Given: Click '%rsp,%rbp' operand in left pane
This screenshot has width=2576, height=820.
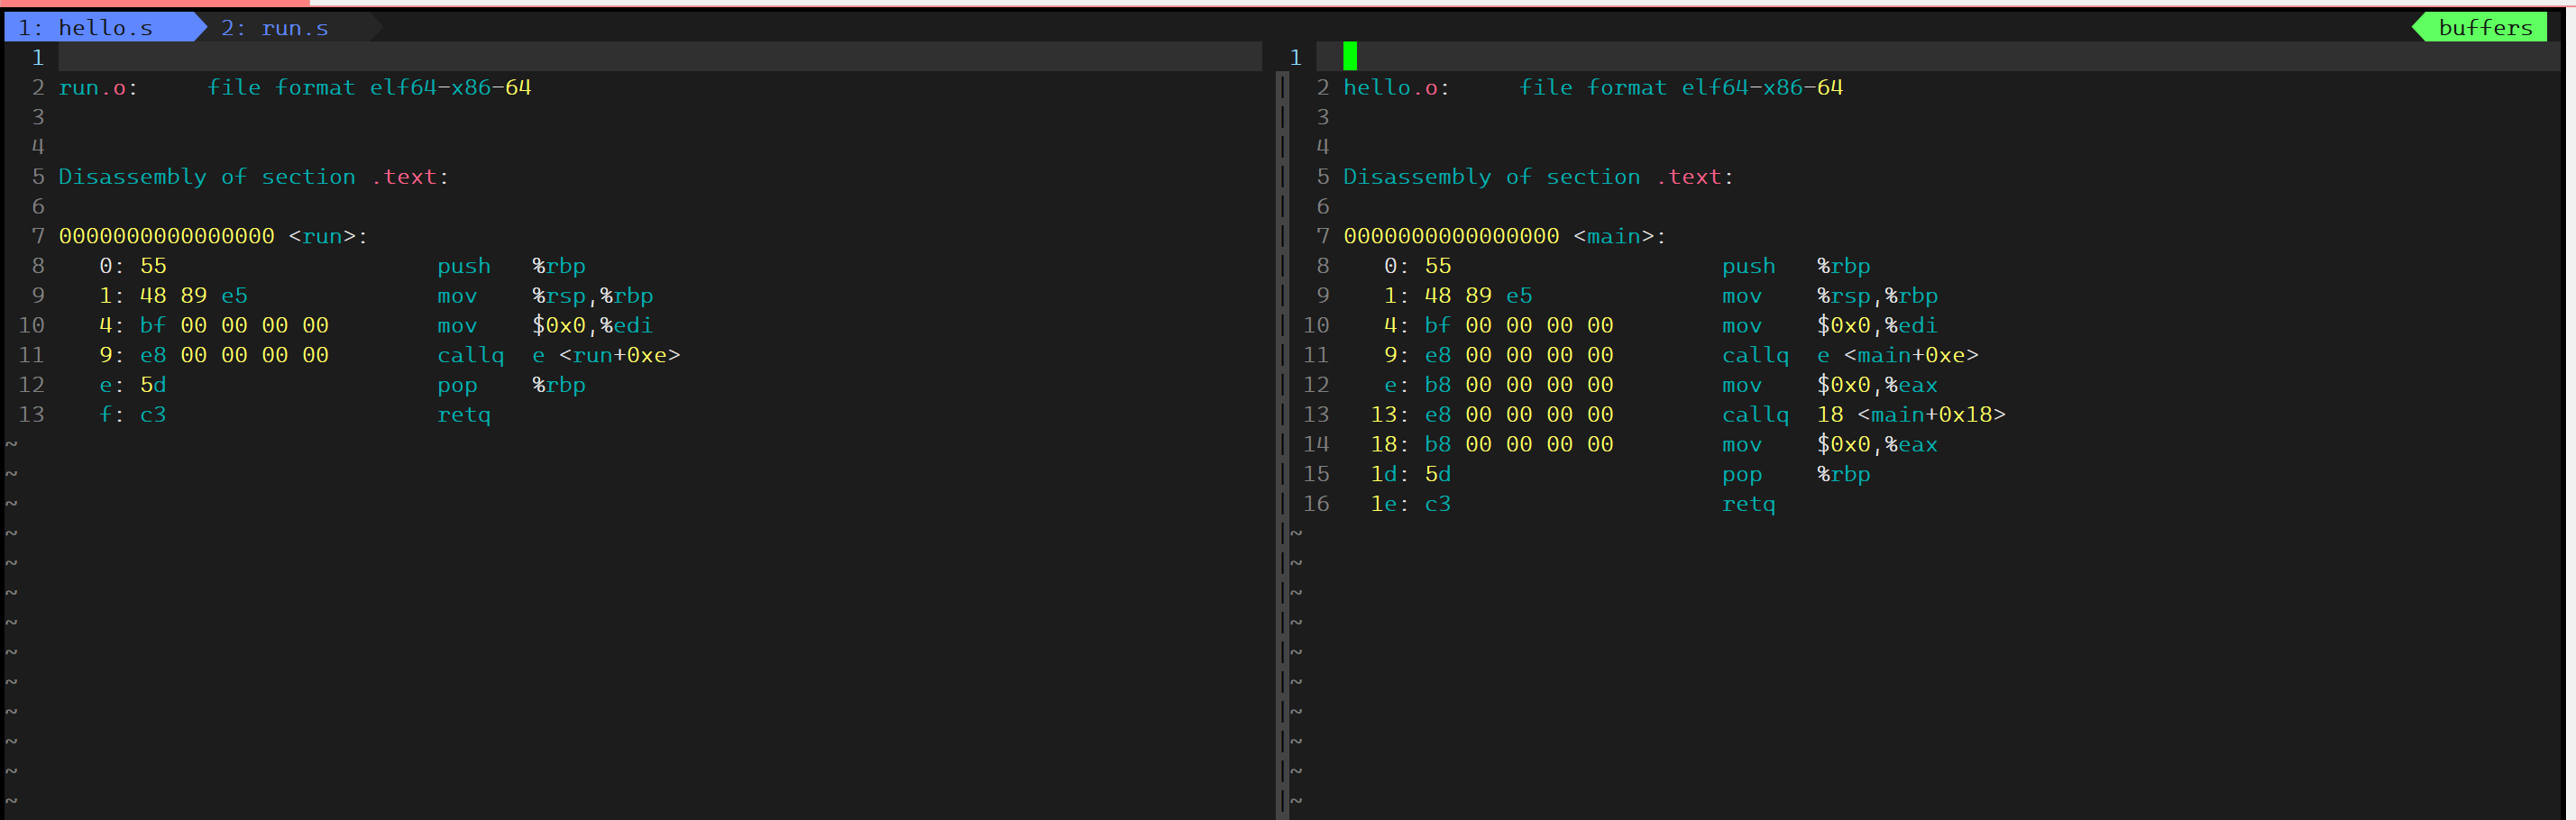Looking at the screenshot, I should tap(593, 296).
